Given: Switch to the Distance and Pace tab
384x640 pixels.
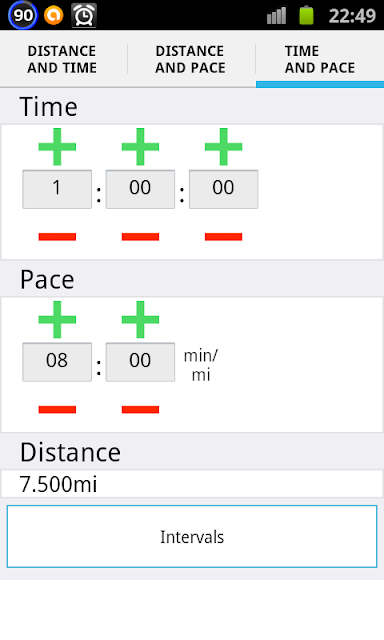Looking at the screenshot, I should (190, 59).
